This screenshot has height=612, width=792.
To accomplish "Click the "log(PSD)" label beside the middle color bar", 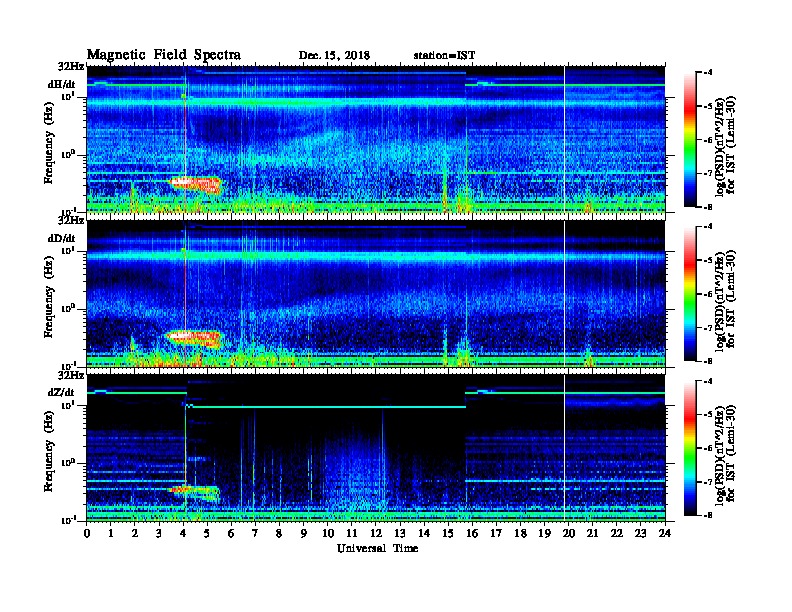I will tap(719, 329).
